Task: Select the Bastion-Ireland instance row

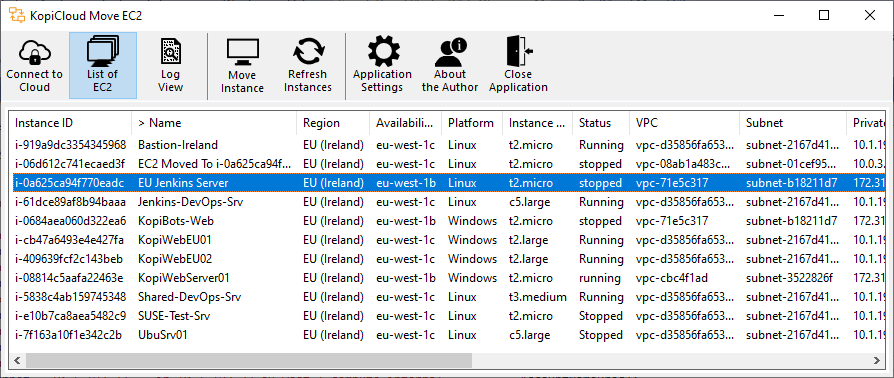Action: pos(448,145)
